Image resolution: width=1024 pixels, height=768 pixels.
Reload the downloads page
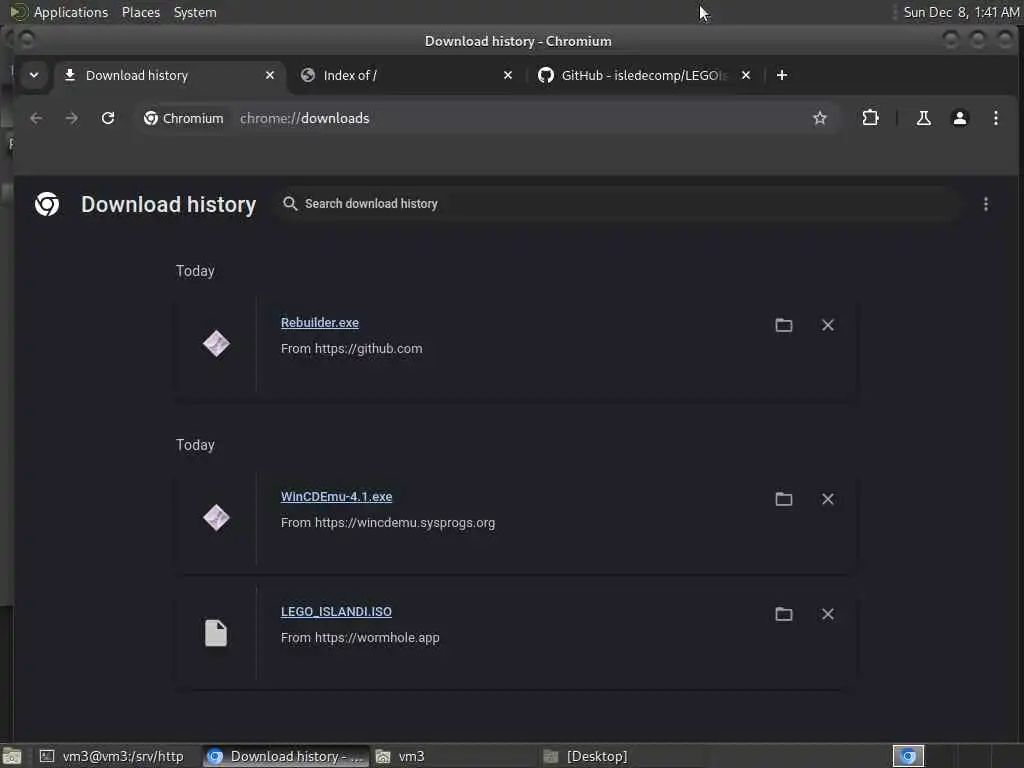(108, 118)
